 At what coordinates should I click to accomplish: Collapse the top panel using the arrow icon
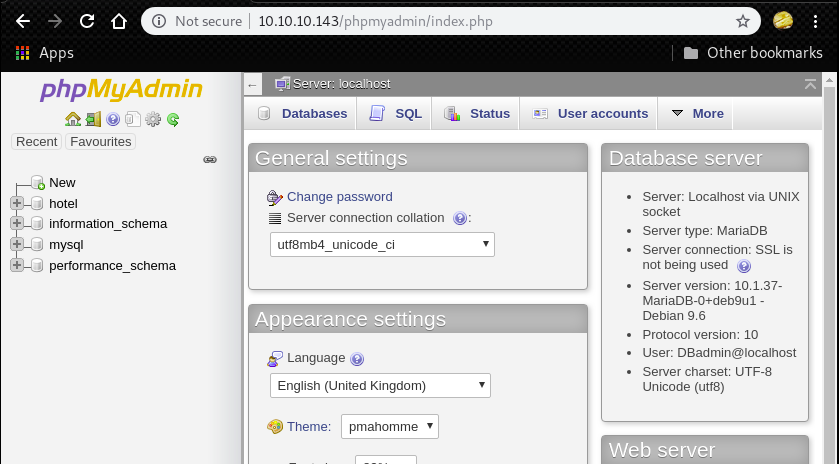[x=810, y=85]
